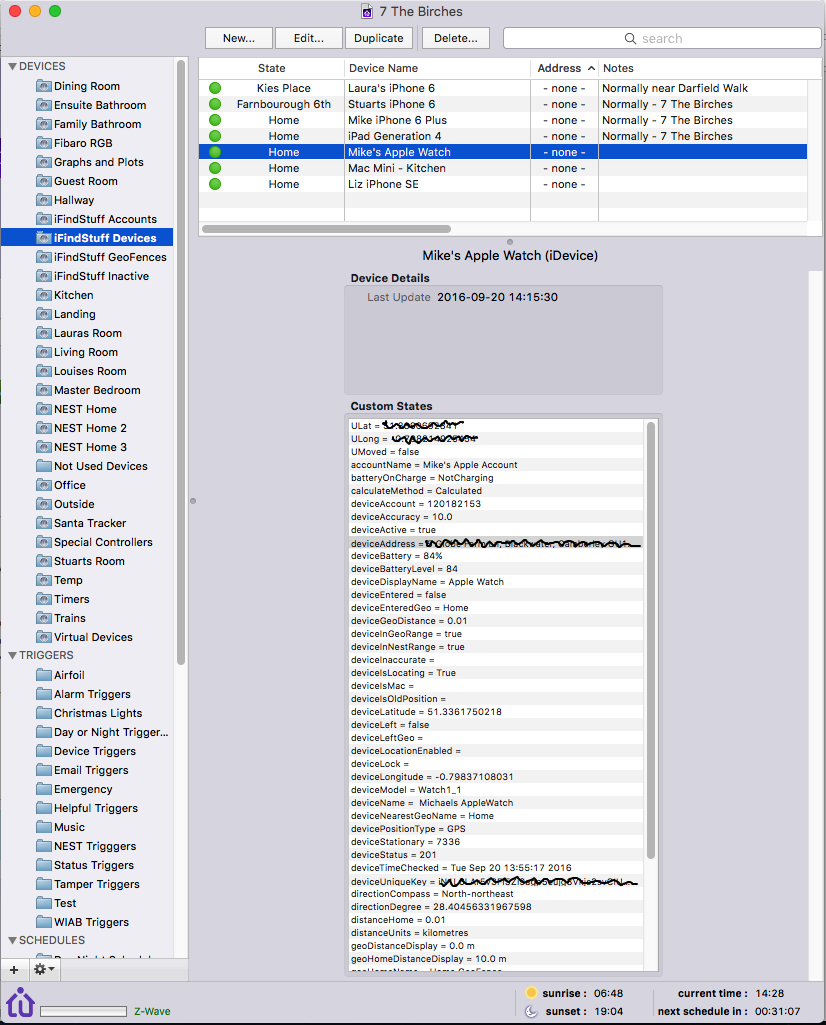
Task: Open the Santa Tracker folder icon
Action: point(44,523)
